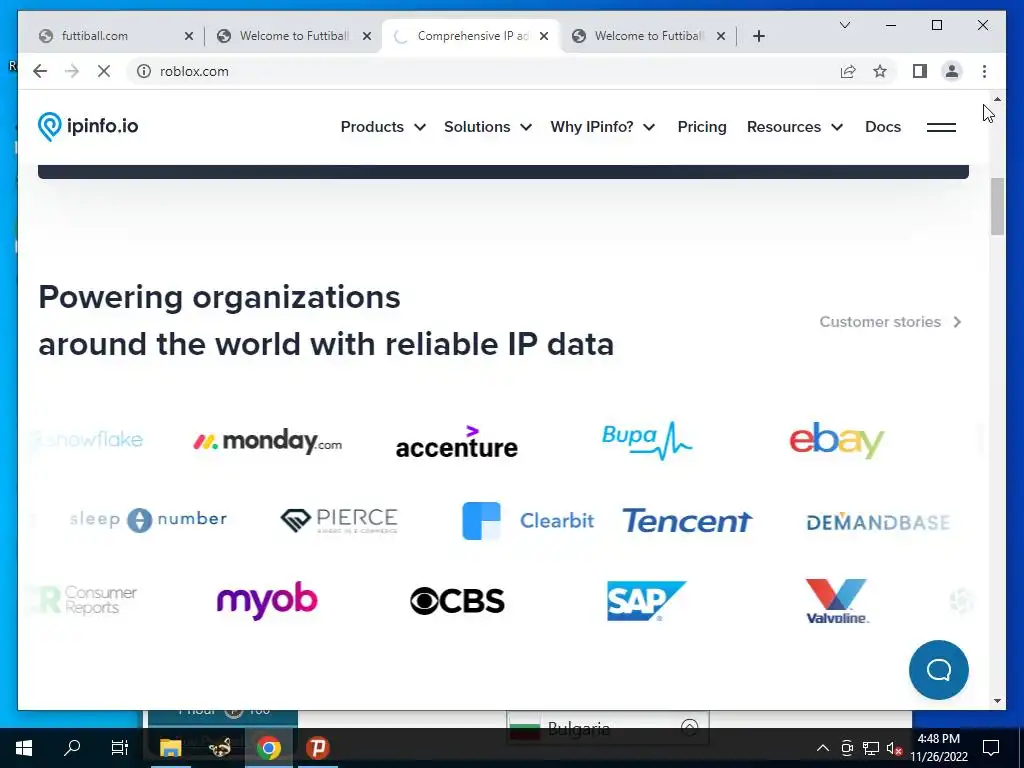Switch to the last Welcome to Futtiball tab
Screen dimensions: 1024x768
[648, 36]
